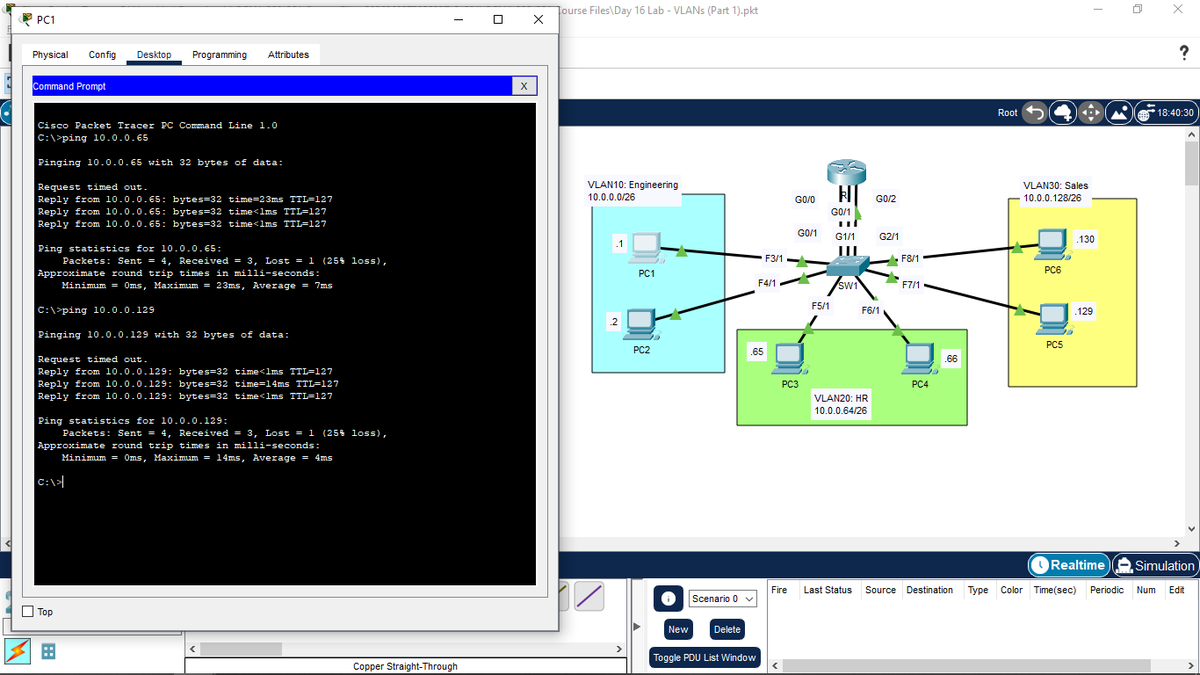This screenshot has width=1200, height=675.
Task: Select the PC1 computer in topology
Action: coord(646,247)
